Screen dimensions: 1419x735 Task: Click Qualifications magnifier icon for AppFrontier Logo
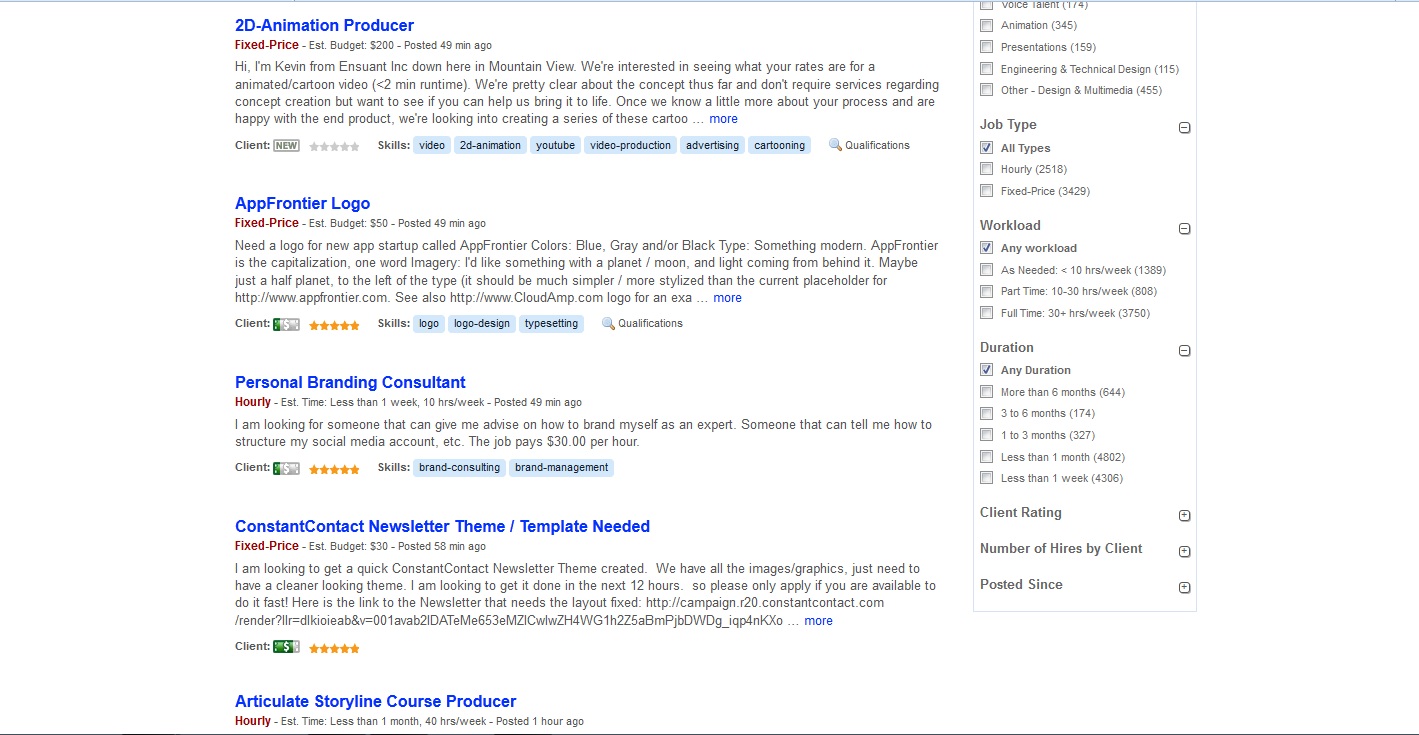(x=608, y=323)
